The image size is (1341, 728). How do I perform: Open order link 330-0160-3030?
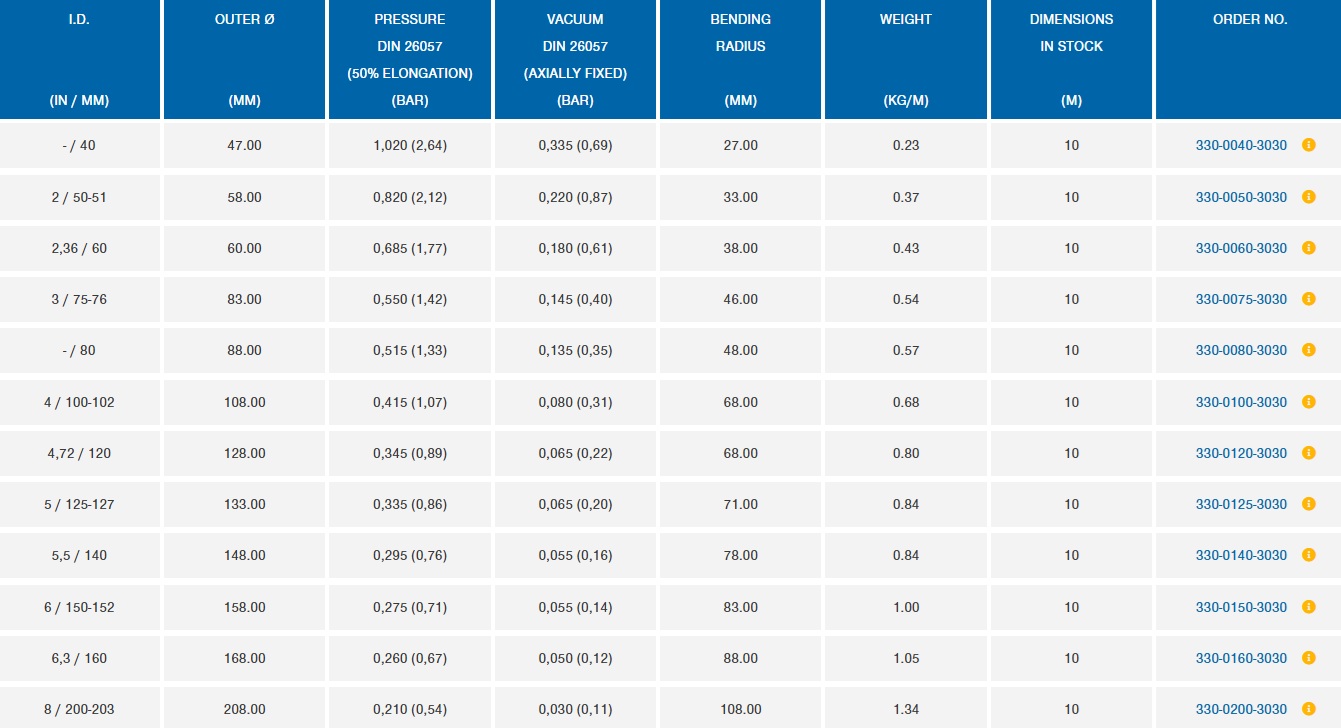pos(1241,658)
